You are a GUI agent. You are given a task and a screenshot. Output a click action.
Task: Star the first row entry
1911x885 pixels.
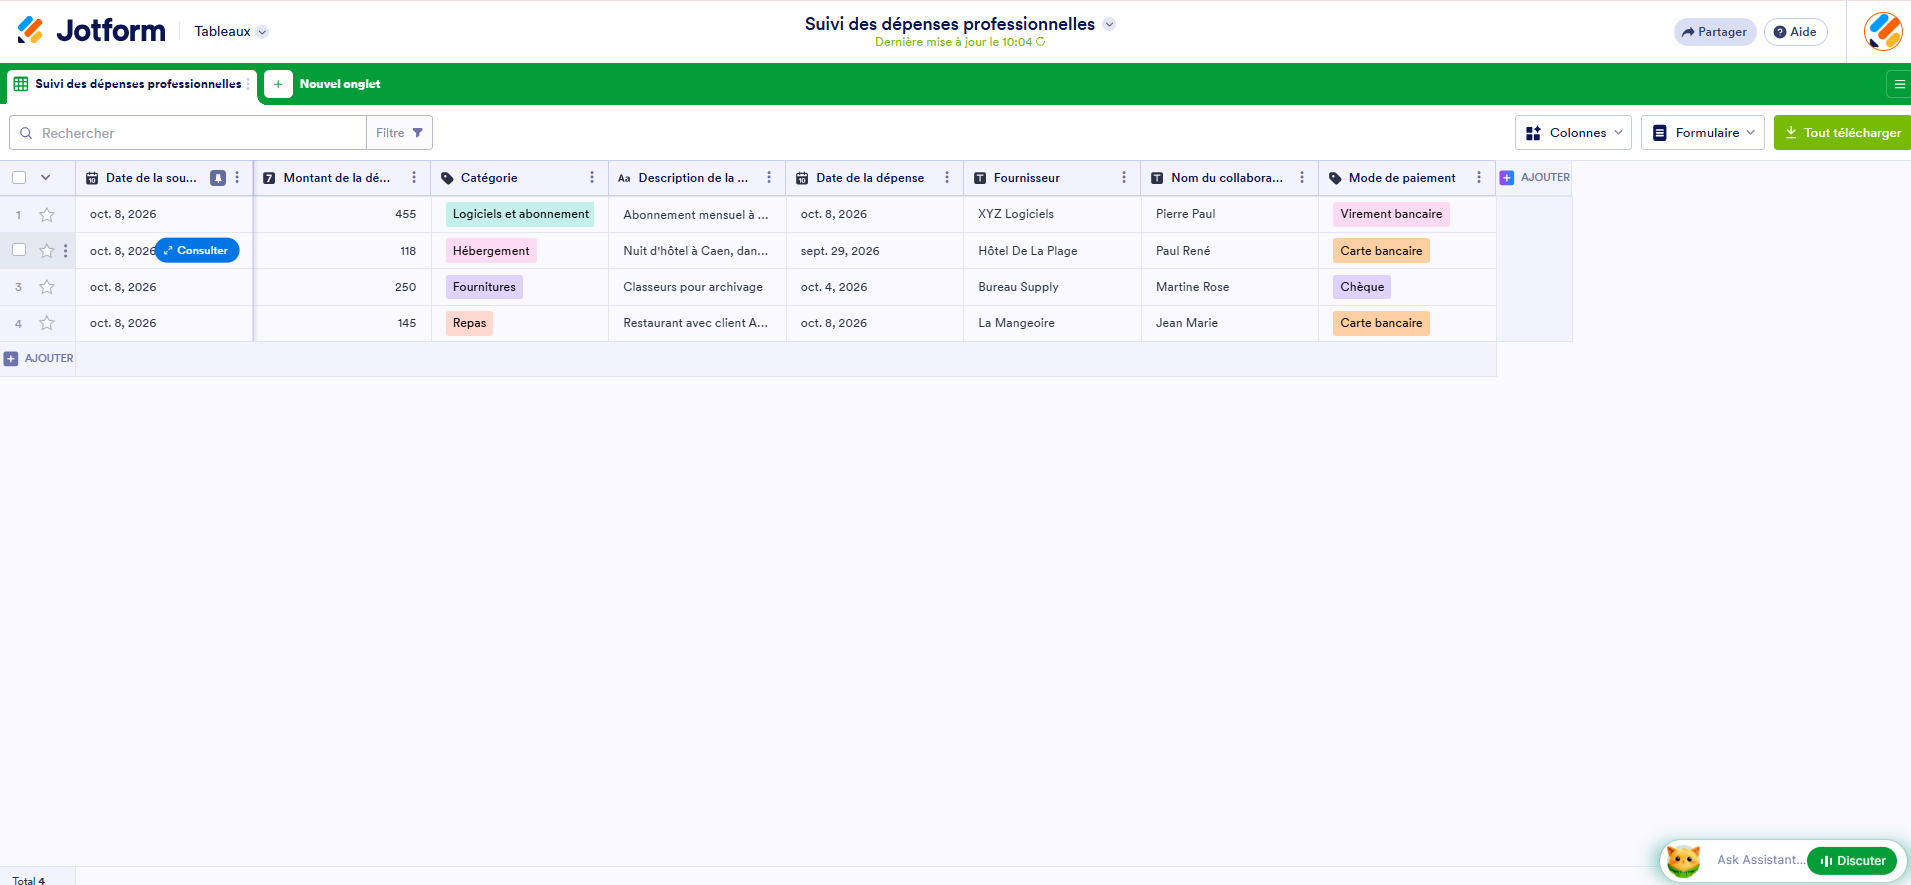click(47, 215)
